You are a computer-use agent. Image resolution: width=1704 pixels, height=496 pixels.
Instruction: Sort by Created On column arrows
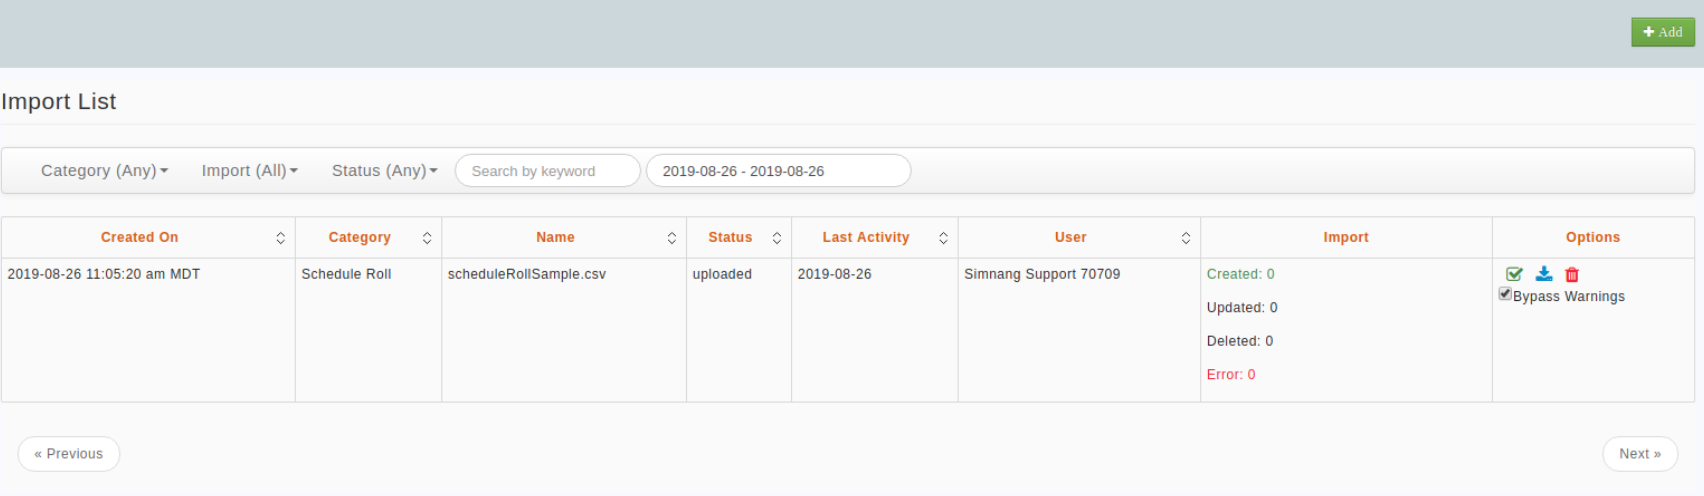tap(280, 238)
